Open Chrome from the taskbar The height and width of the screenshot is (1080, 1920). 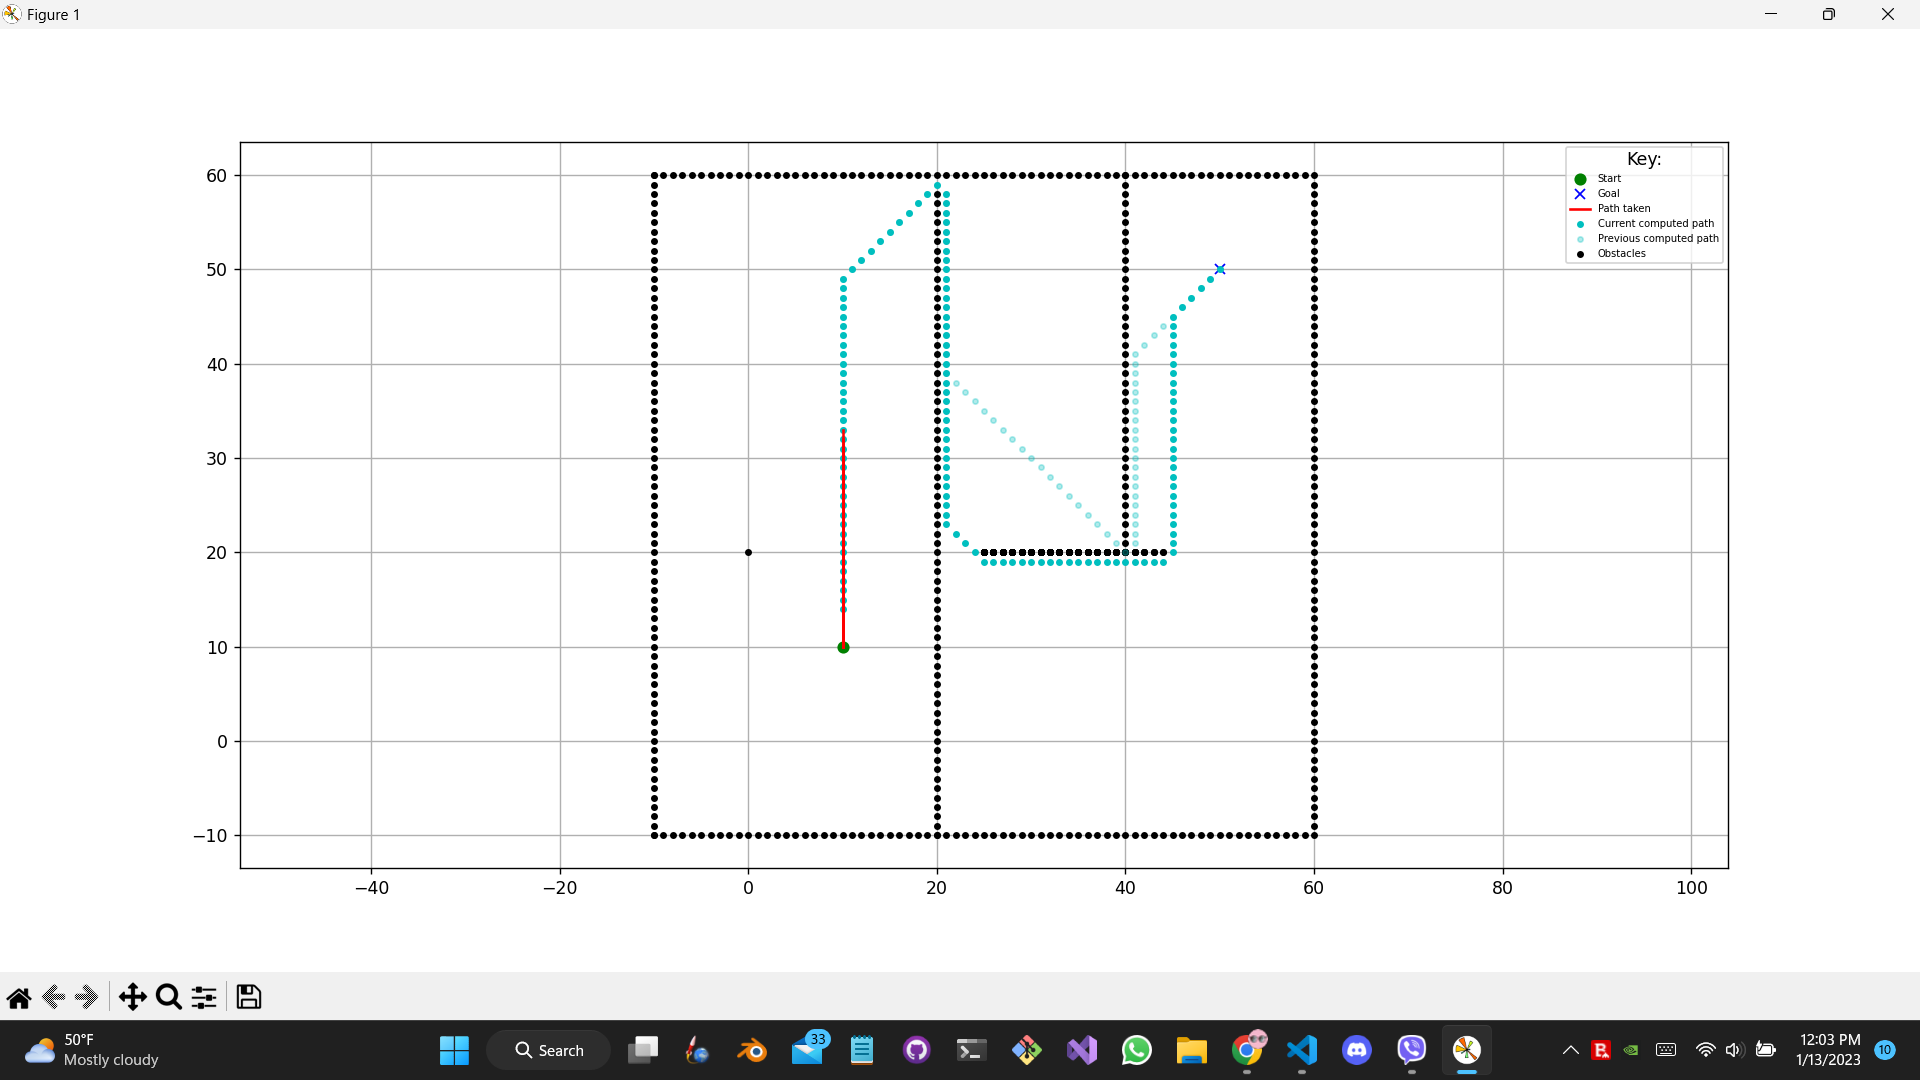pos(1247,1050)
